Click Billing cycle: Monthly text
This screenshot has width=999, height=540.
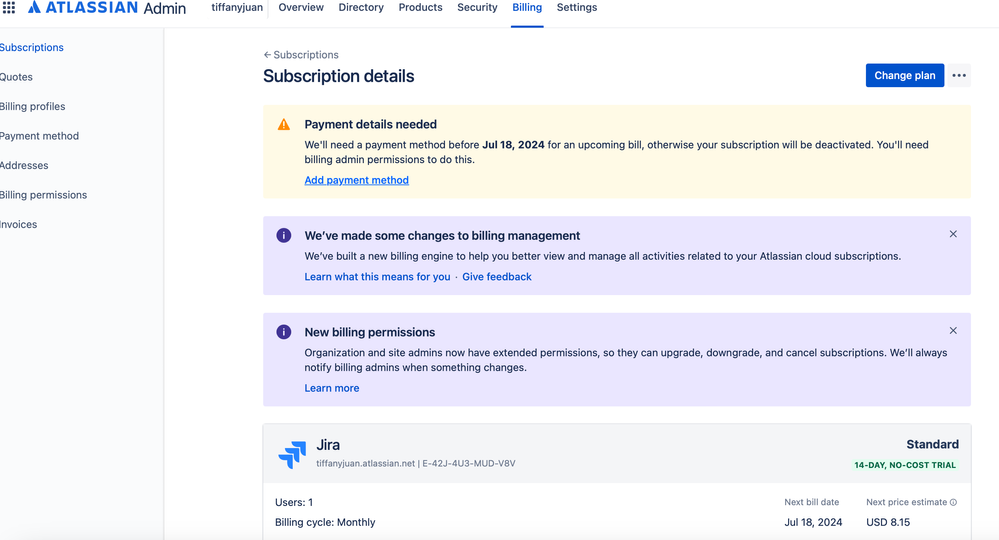pos(325,522)
